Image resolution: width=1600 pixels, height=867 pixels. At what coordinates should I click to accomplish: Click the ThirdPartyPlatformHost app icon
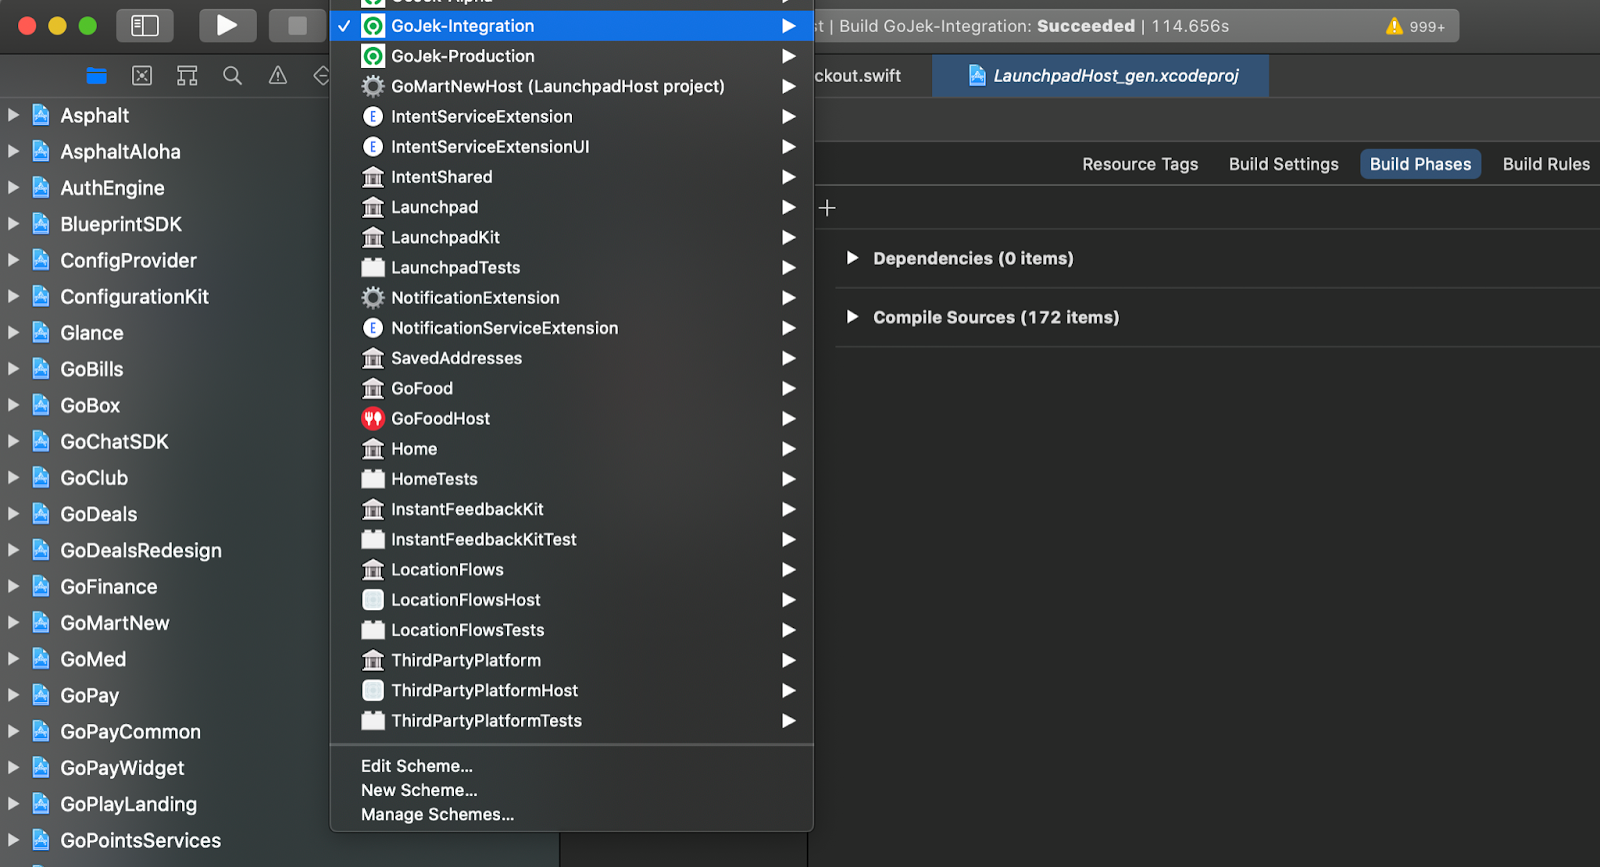coord(373,691)
